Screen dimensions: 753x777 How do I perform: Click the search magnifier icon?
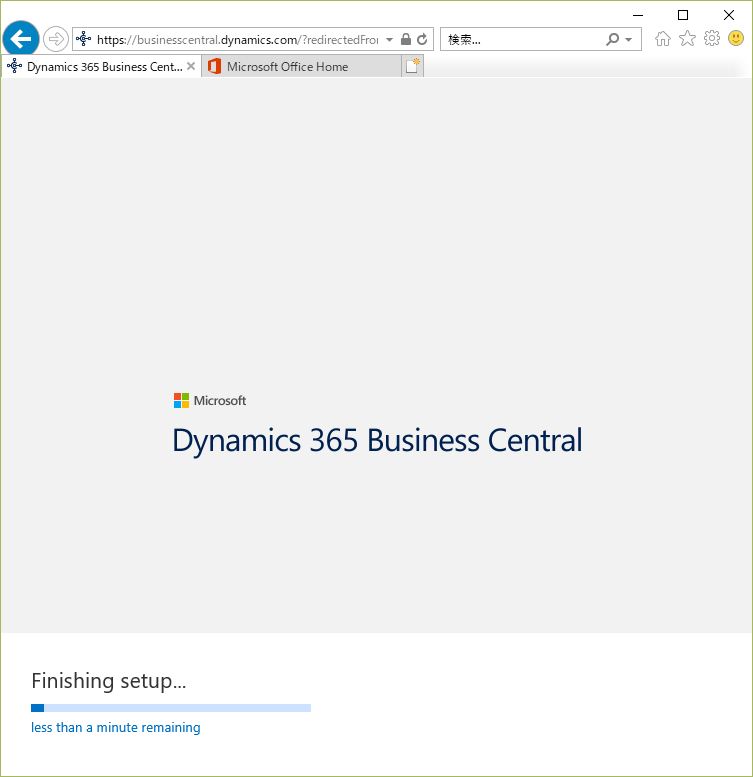click(x=613, y=39)
